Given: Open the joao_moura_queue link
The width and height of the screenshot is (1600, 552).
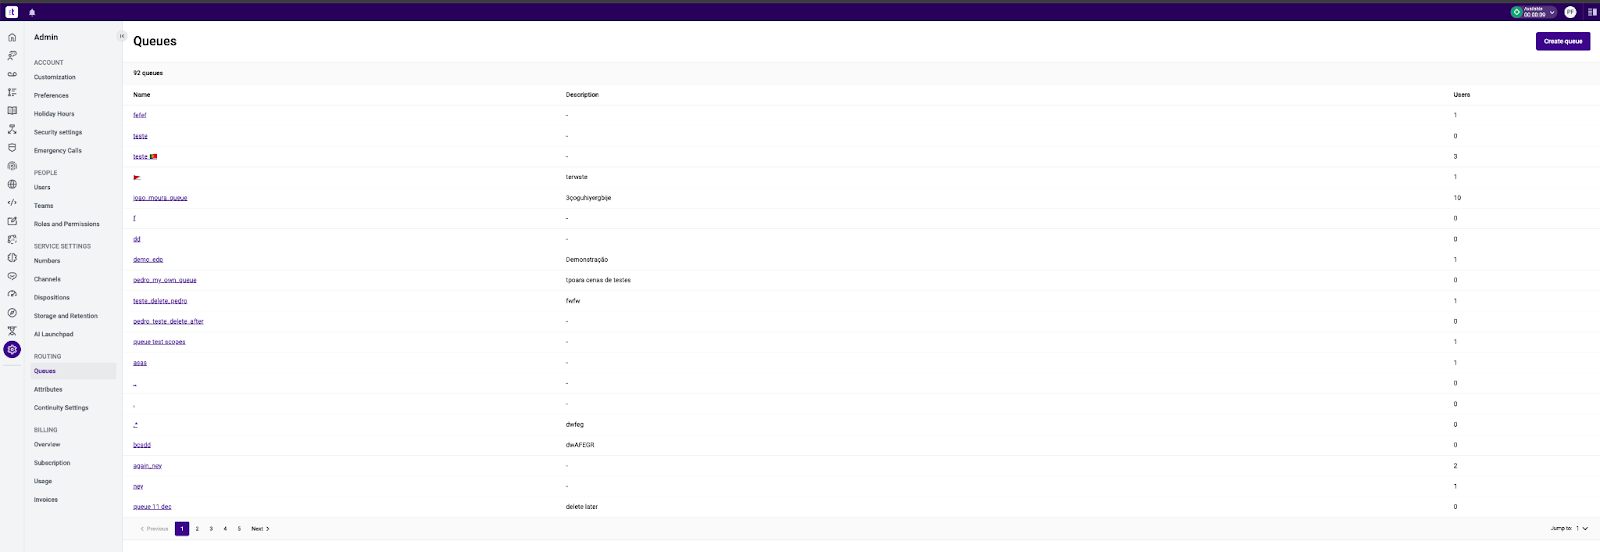Looking at the screenshot, I should (x=160, y=198).
